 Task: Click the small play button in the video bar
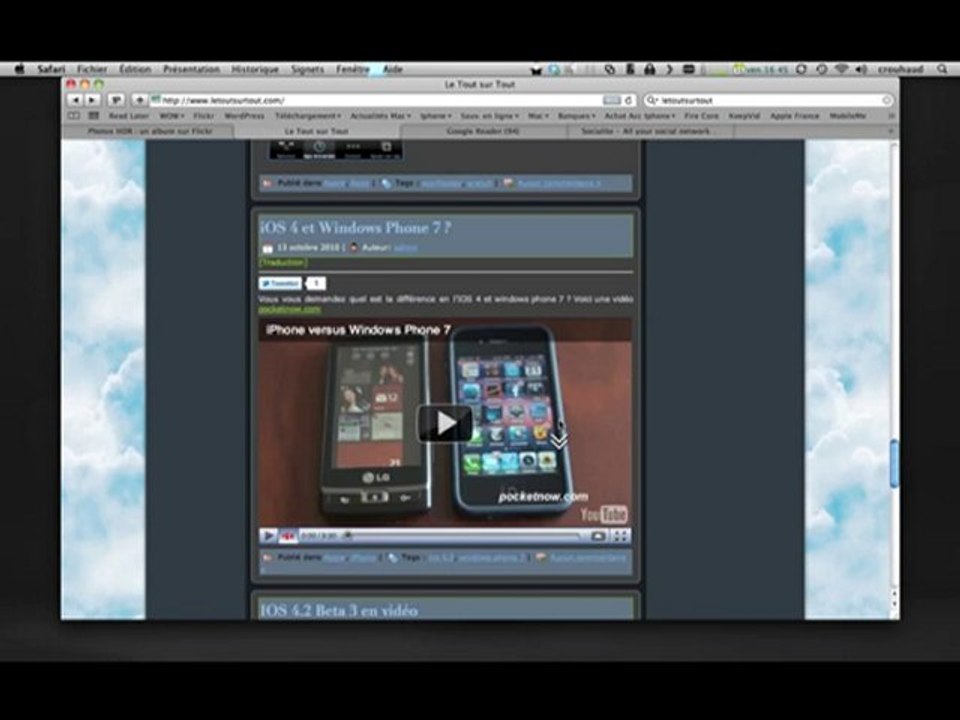[x=268, y=536]
